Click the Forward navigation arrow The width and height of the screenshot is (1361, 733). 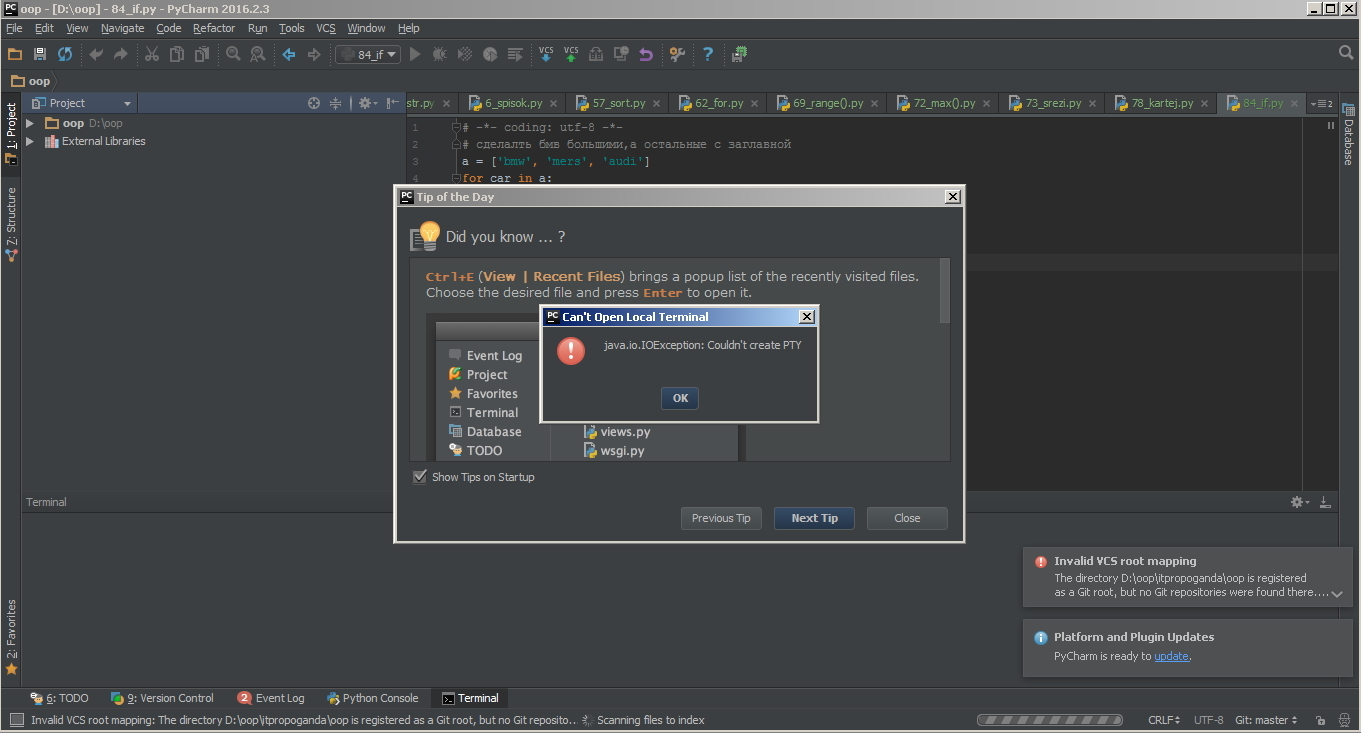pyautogui.click(x=314, y=54)
